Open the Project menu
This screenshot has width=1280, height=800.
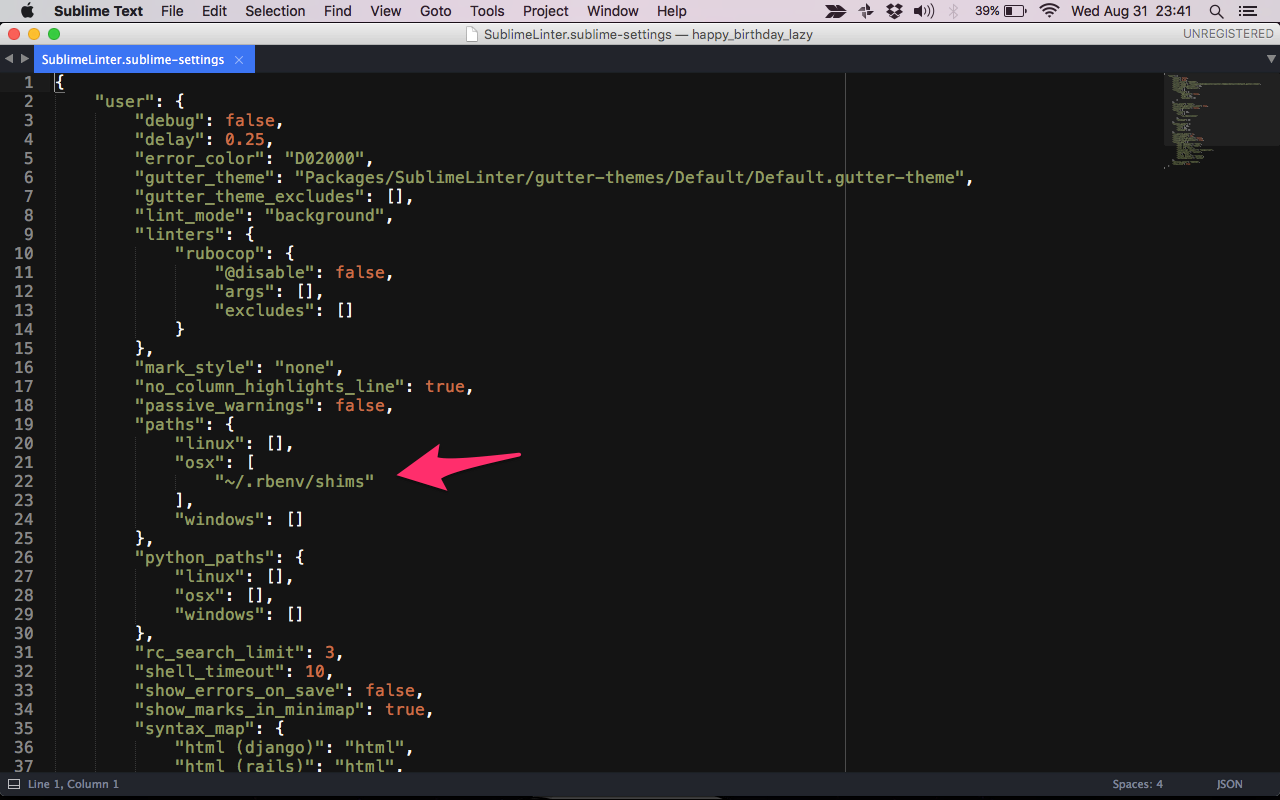click(546, 11)
